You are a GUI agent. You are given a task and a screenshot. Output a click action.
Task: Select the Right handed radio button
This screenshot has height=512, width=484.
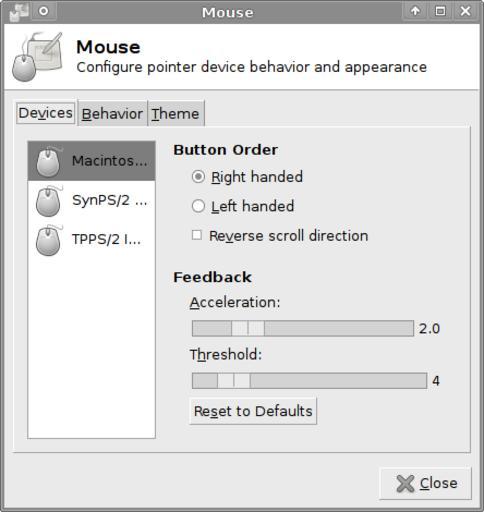(198, 177)
